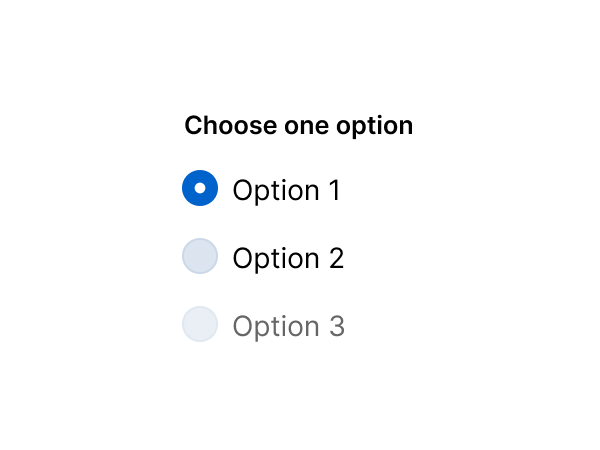Click the disabled Option 3 radio button
This screenshot has width=600, height=450.
click(200, 324)
